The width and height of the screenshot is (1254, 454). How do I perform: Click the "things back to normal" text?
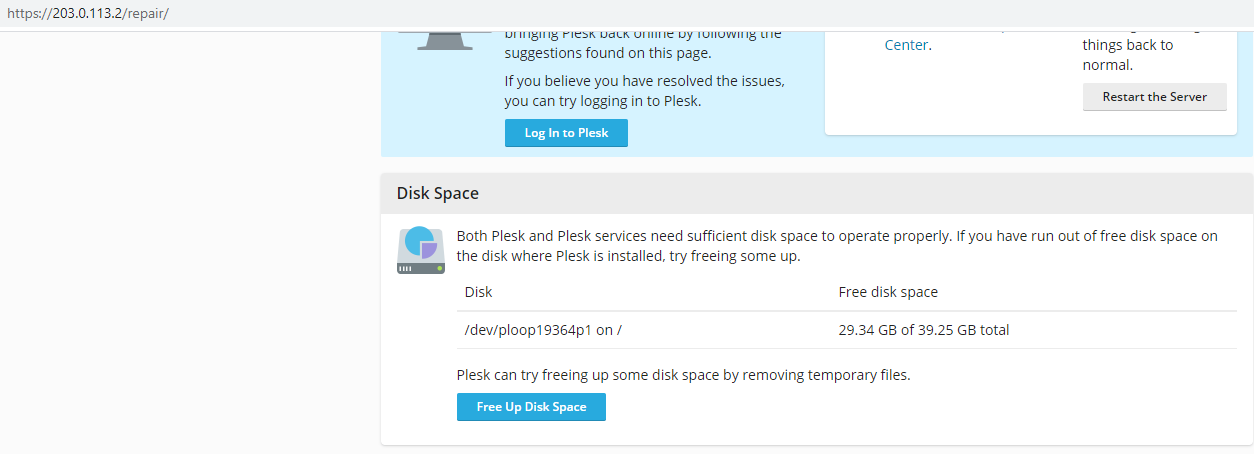tap(1127, 55)
